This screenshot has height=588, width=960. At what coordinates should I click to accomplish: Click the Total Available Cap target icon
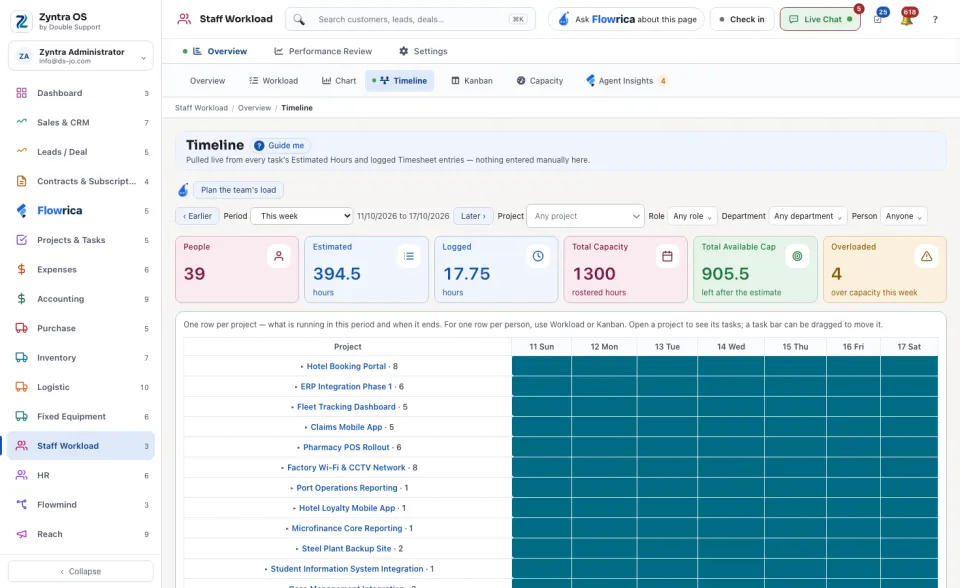tap(797, 256)
